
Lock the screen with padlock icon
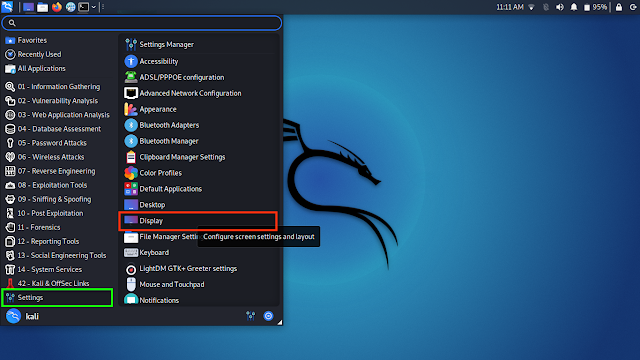coord(619,7)
